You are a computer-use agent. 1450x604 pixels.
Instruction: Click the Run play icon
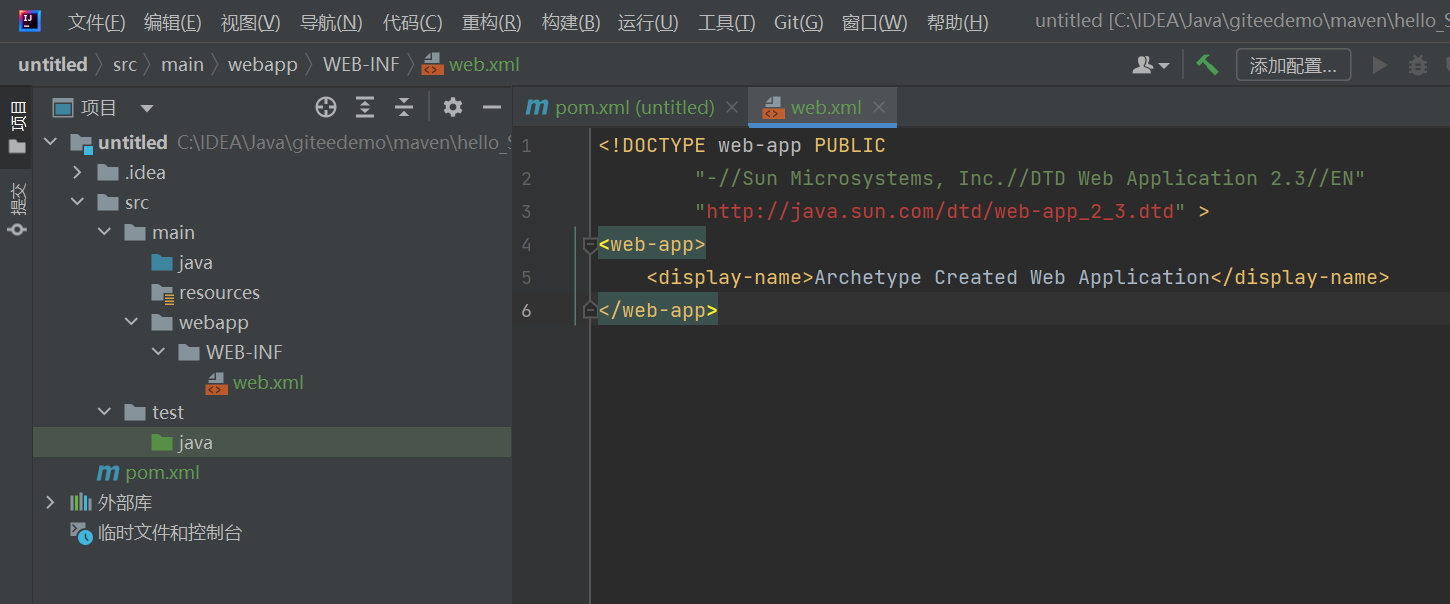[1380, 66]
